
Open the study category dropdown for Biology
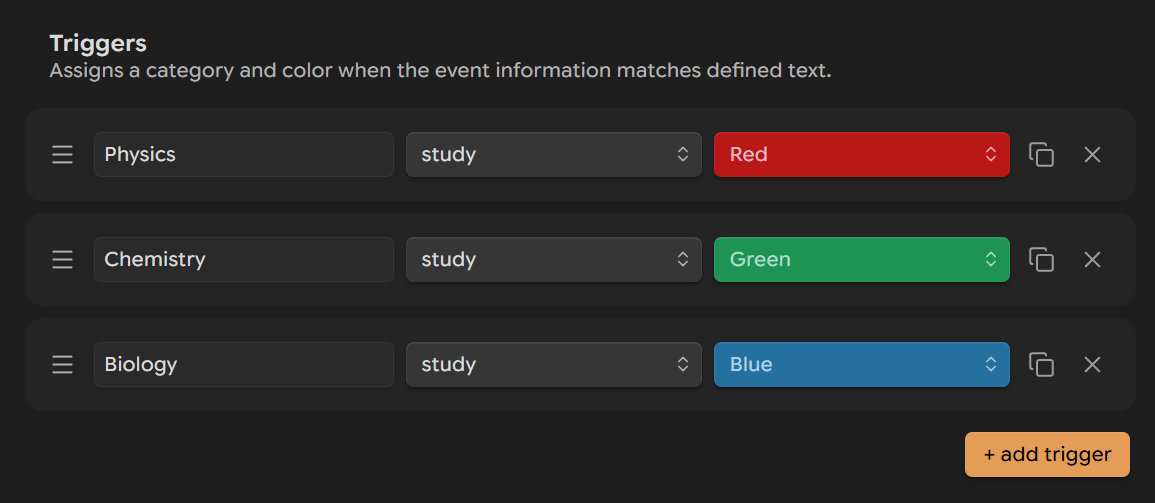[x=554, y=365]
